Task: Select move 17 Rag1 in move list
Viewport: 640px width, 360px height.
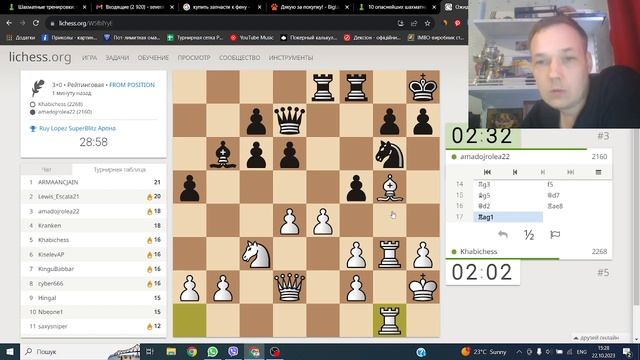Action: coord(508,217)
